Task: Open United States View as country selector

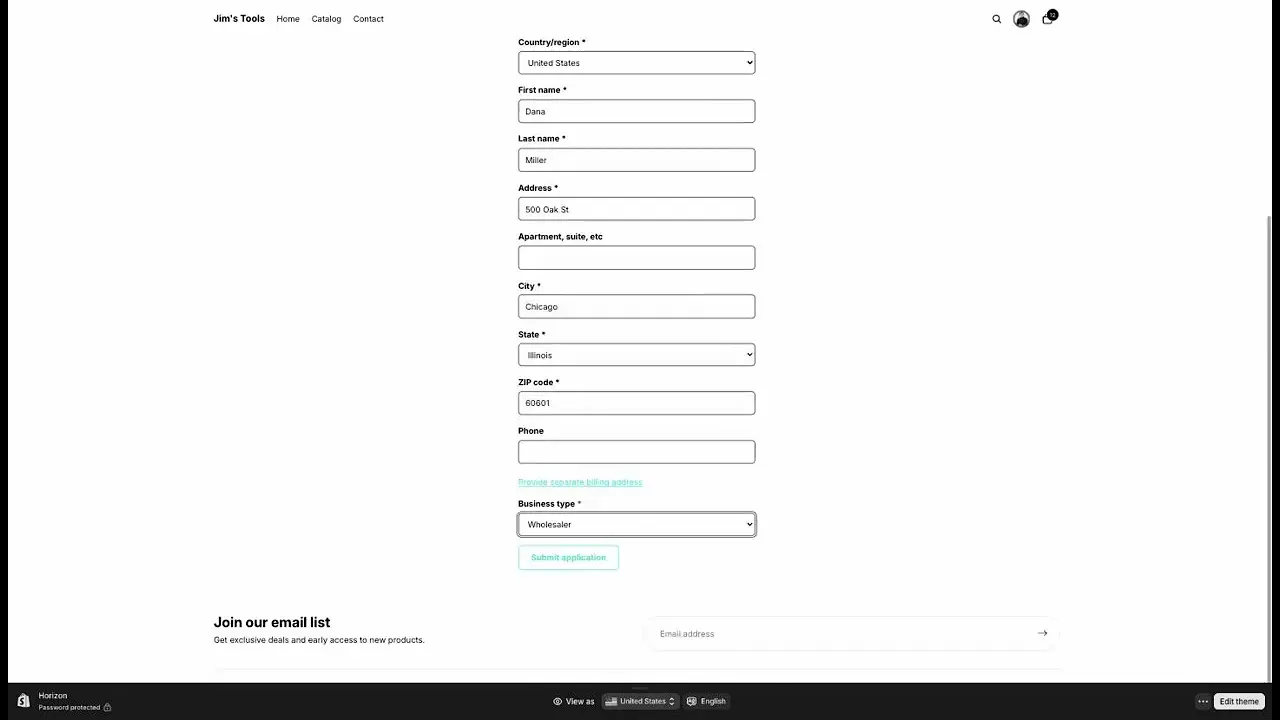Action: point(641,701)
